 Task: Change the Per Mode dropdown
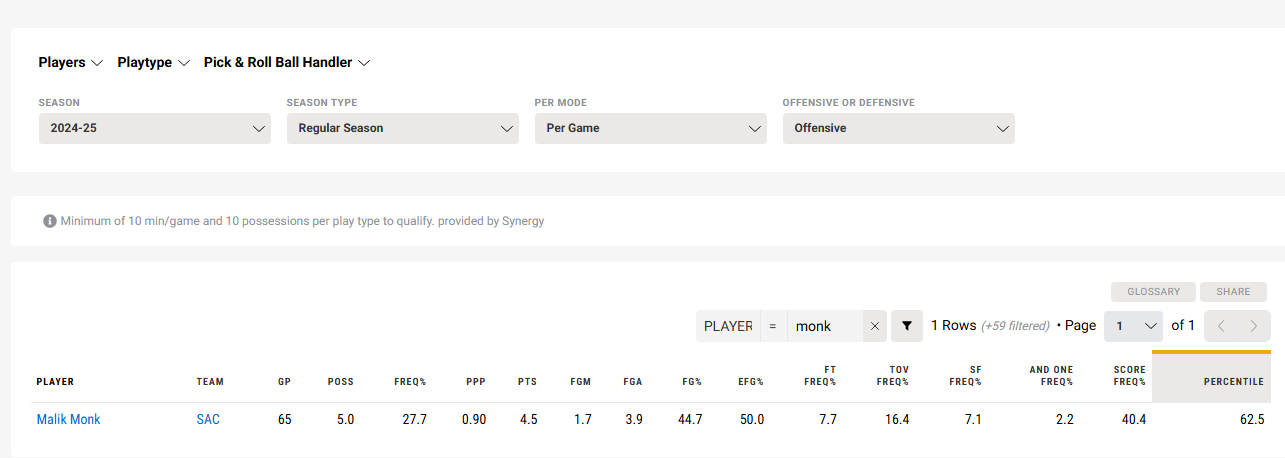point(650,128)
